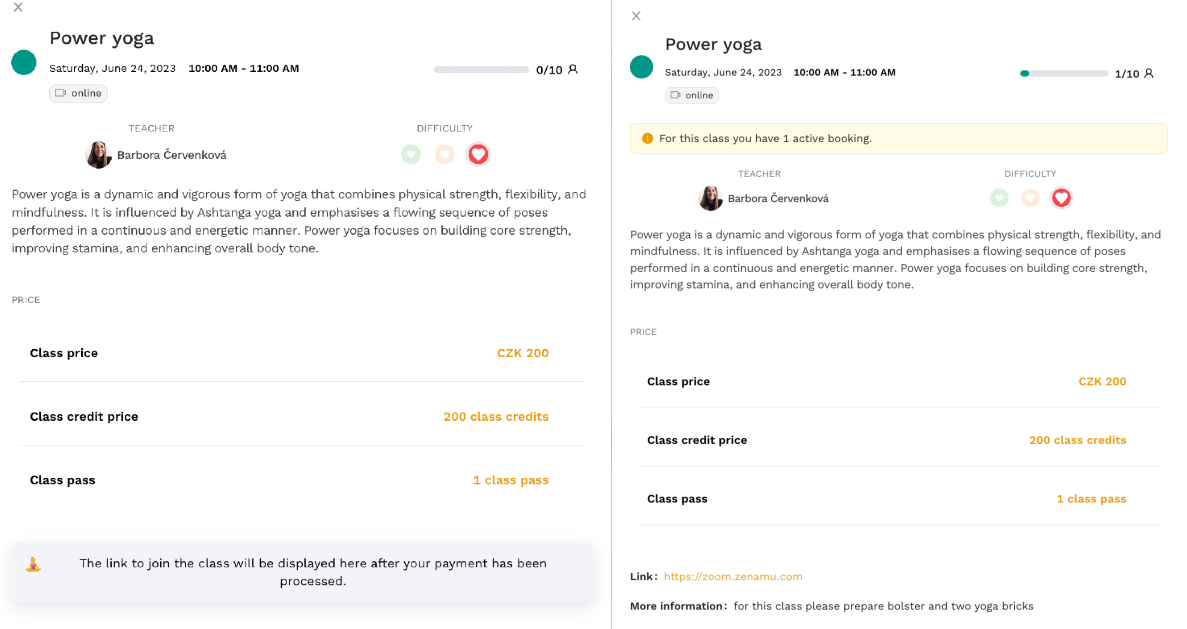Click the 1/10 capacity progress bar
1187x629 pixels.
1064,73
